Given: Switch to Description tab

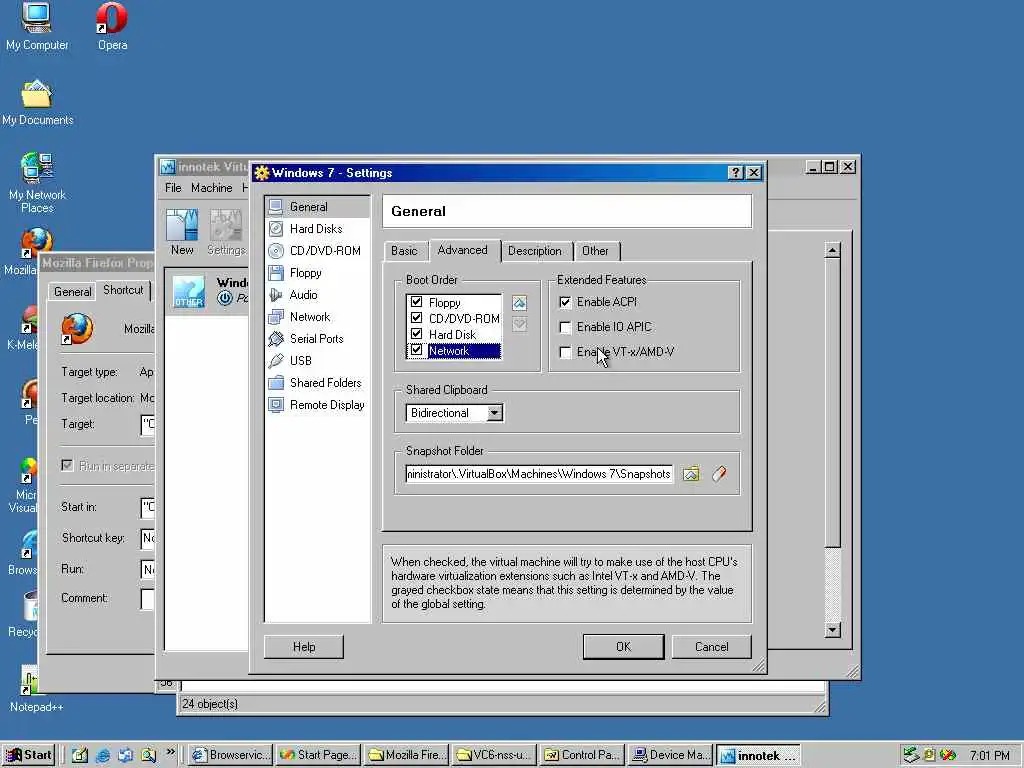Looking at the screenshot, I should (535, 251).
